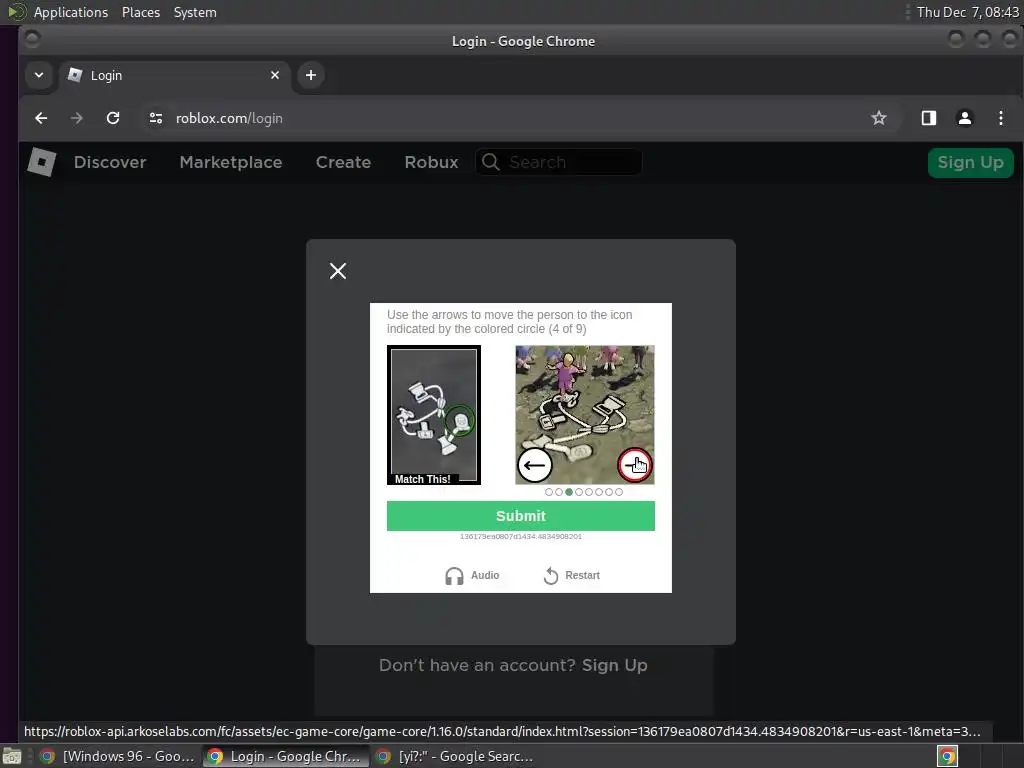
Task: Click the captcha instruction text
Action: (x=509, y=322)
